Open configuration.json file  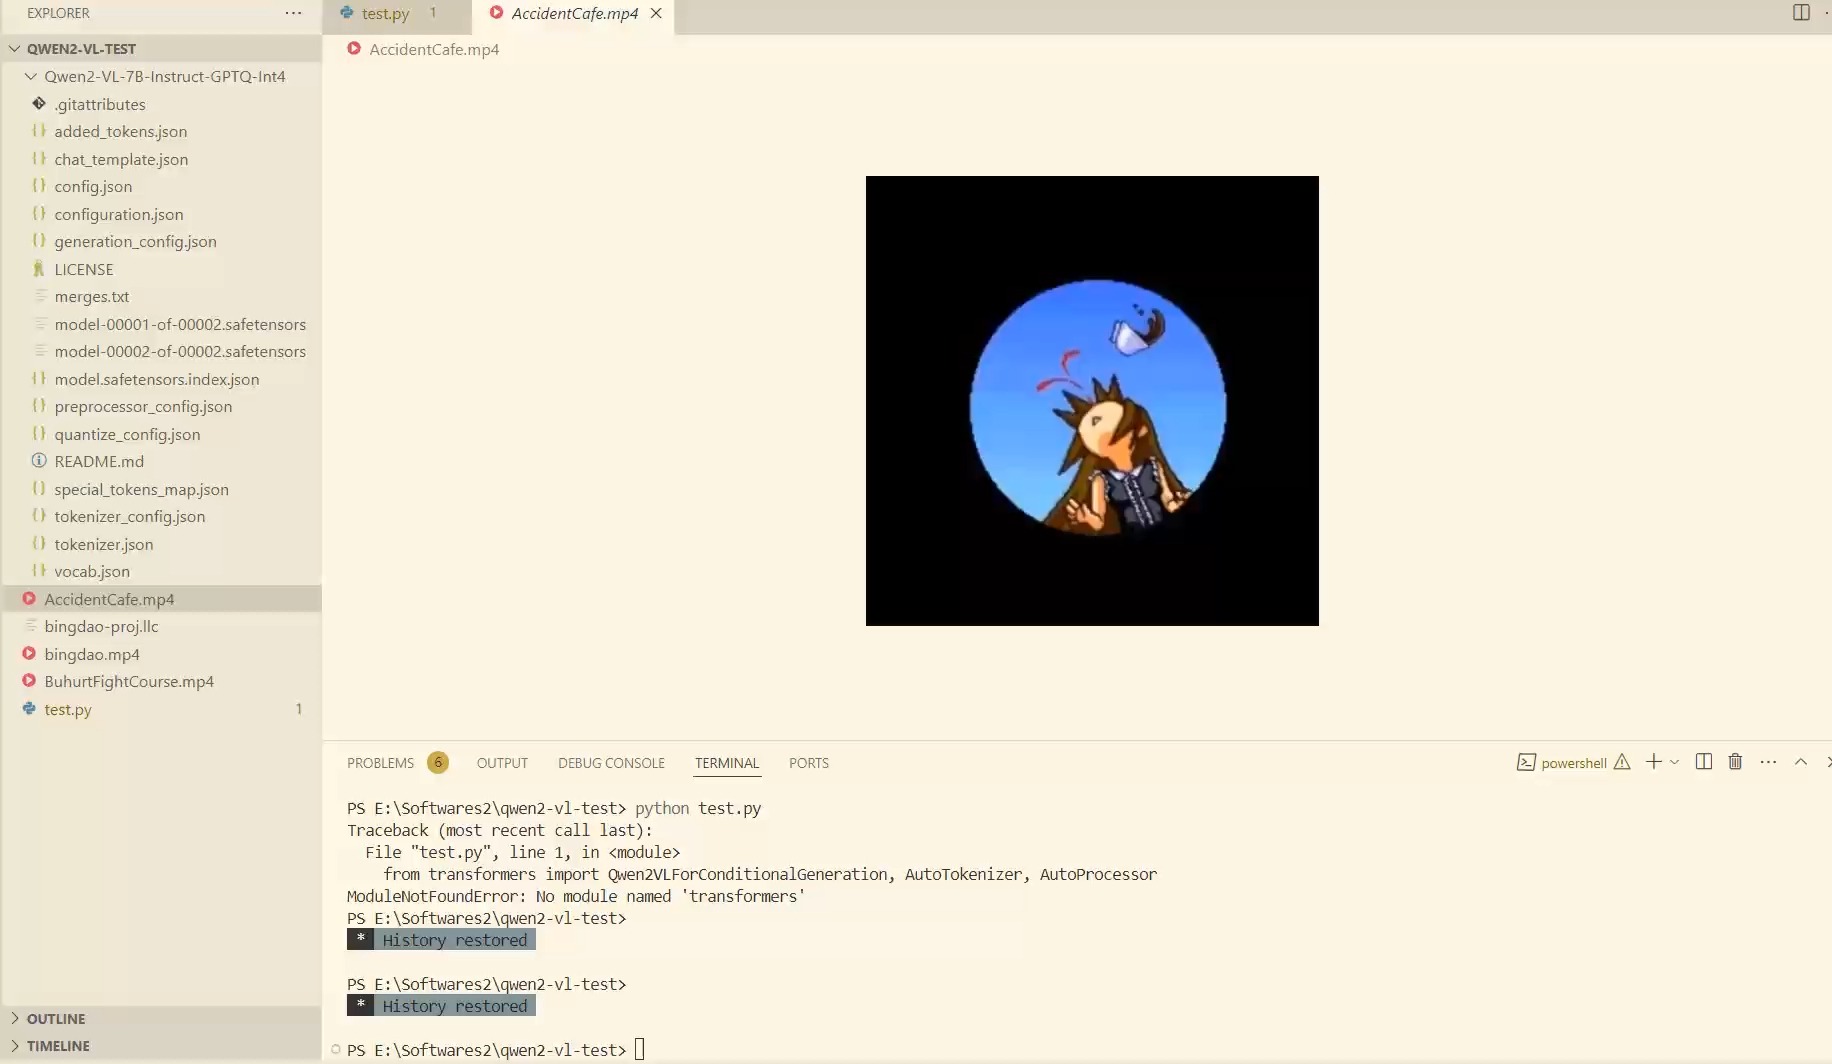click(119, 214)
